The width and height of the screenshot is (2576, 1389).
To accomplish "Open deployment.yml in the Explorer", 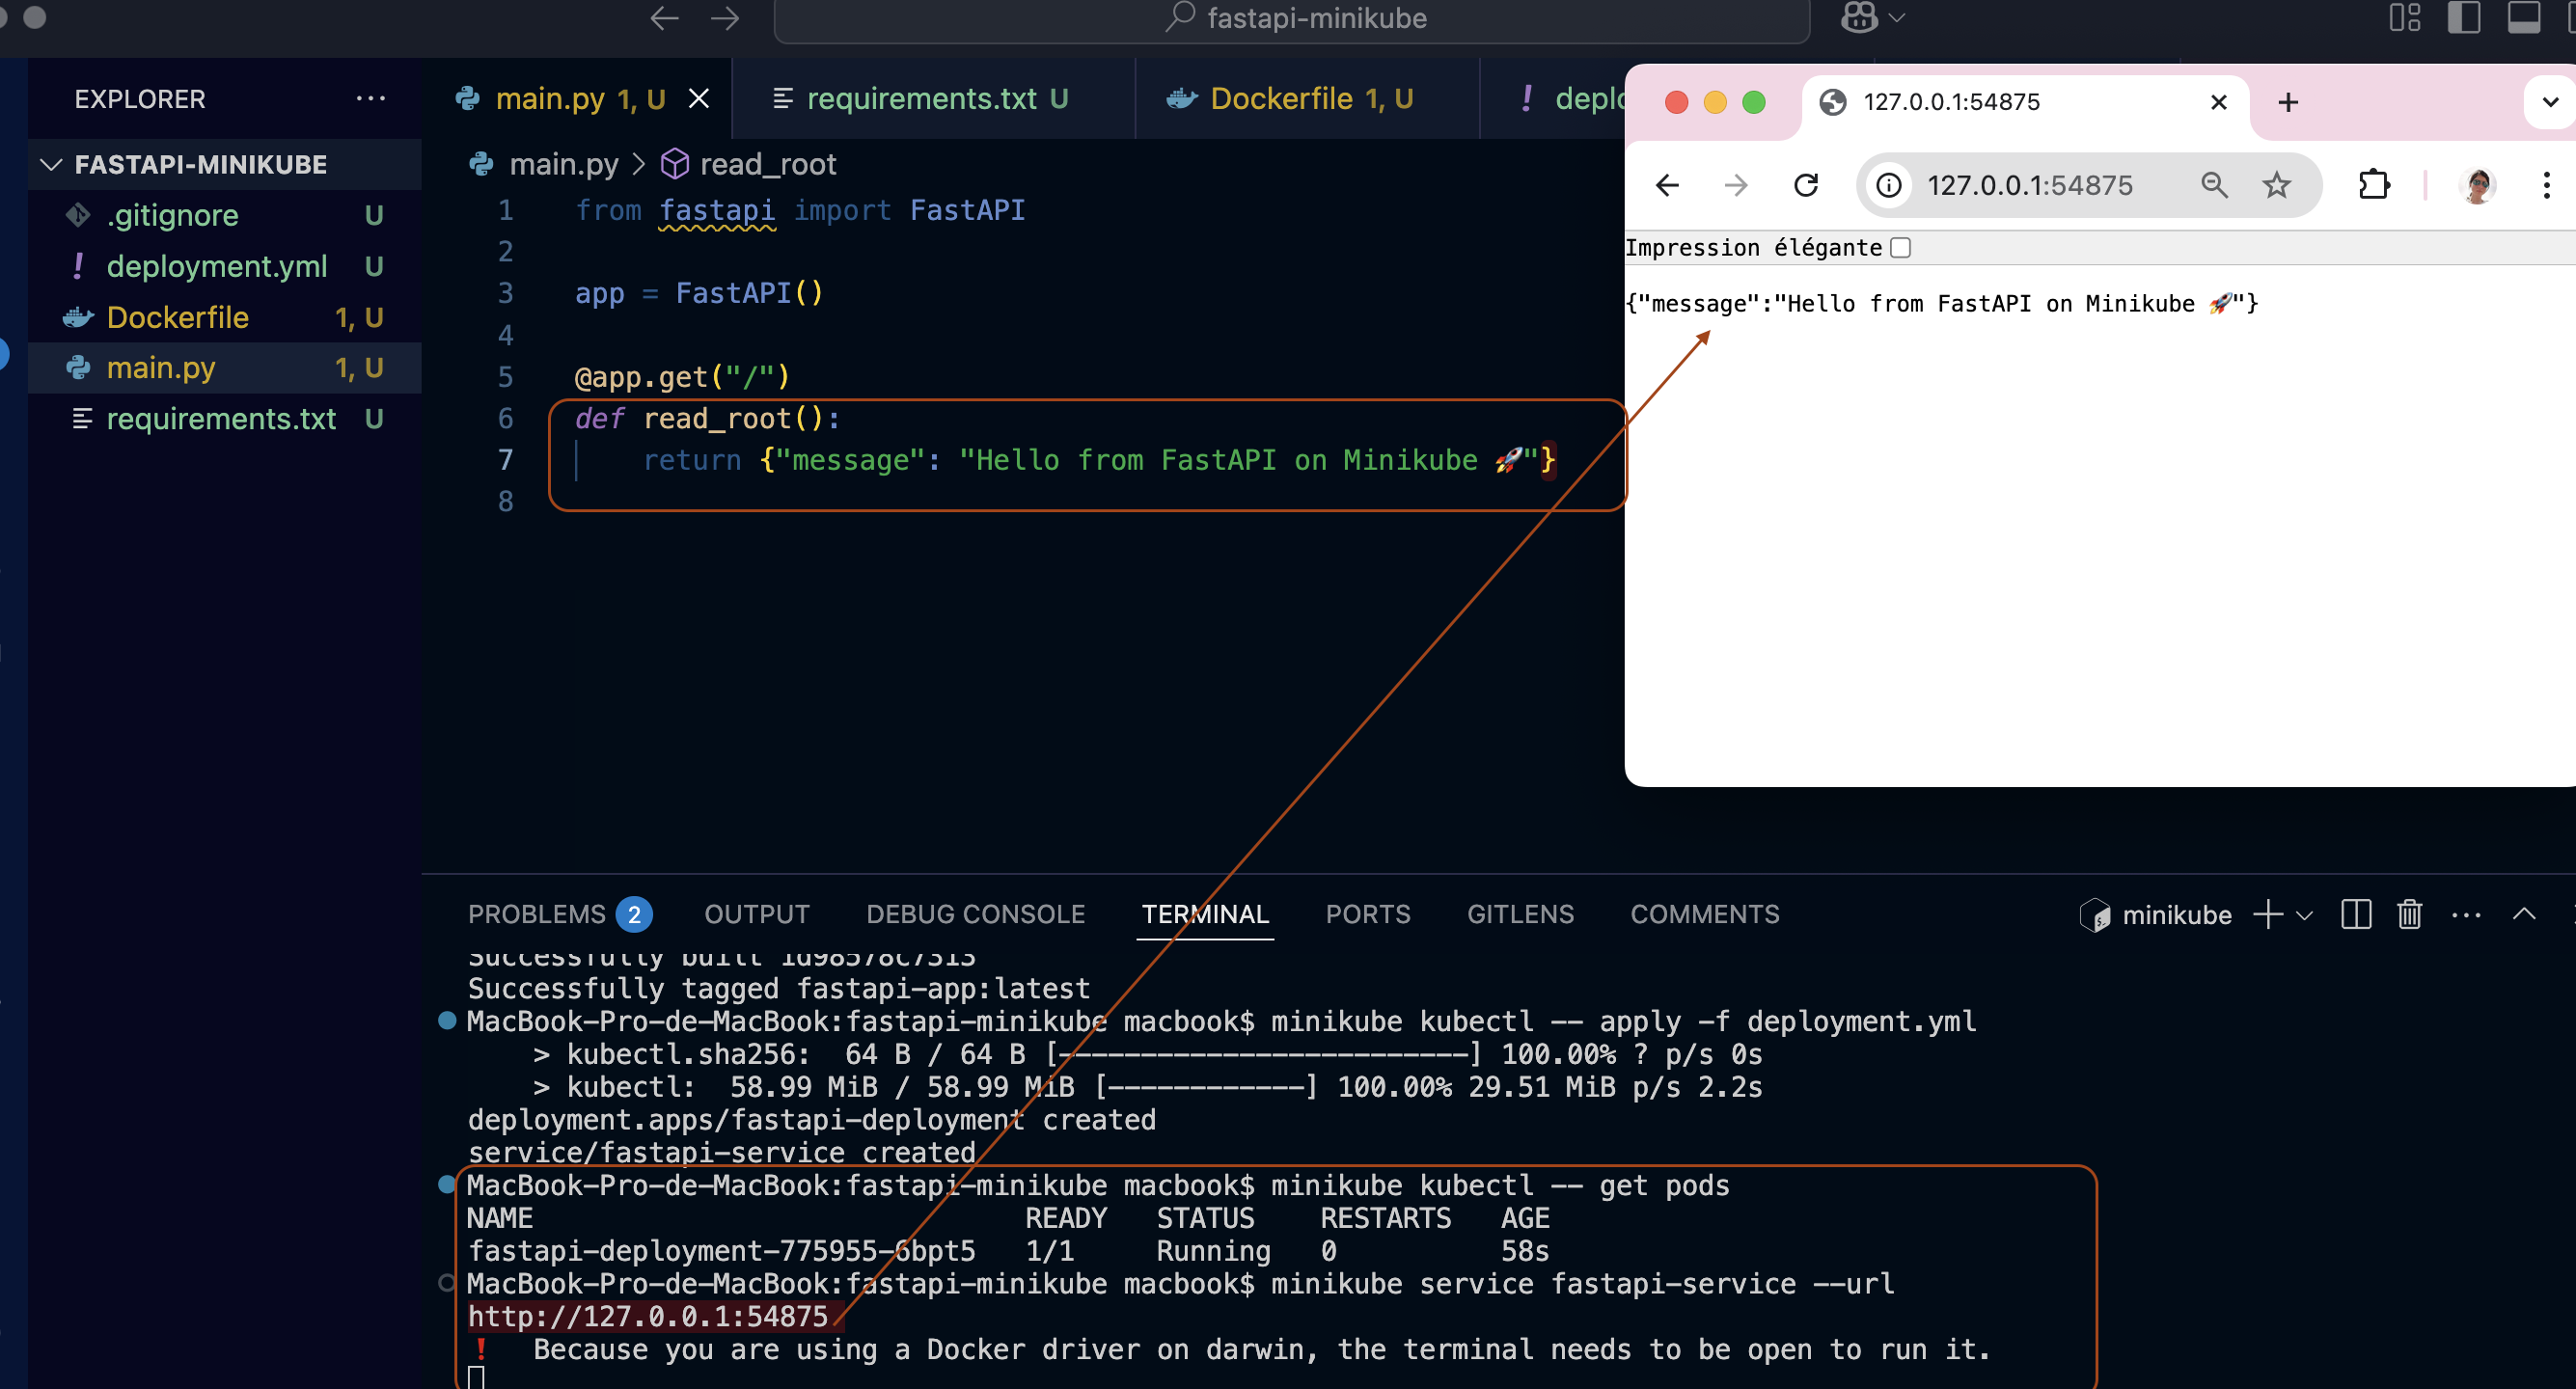I will point(224,266).
